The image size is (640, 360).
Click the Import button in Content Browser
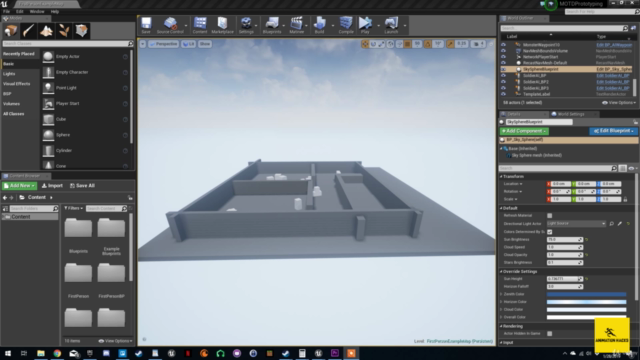pos(52,186)
